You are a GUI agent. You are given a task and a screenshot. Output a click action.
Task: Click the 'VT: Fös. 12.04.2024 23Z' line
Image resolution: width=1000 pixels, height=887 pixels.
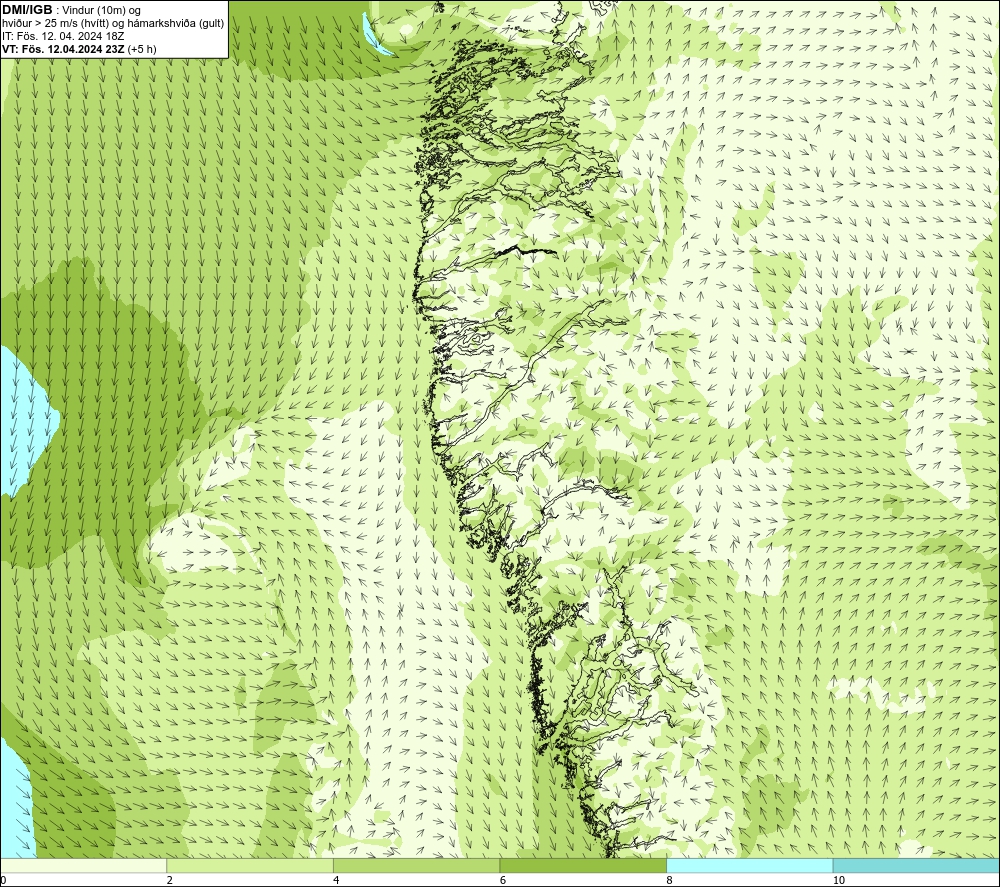pyautogui.click(x=64, y=48)
